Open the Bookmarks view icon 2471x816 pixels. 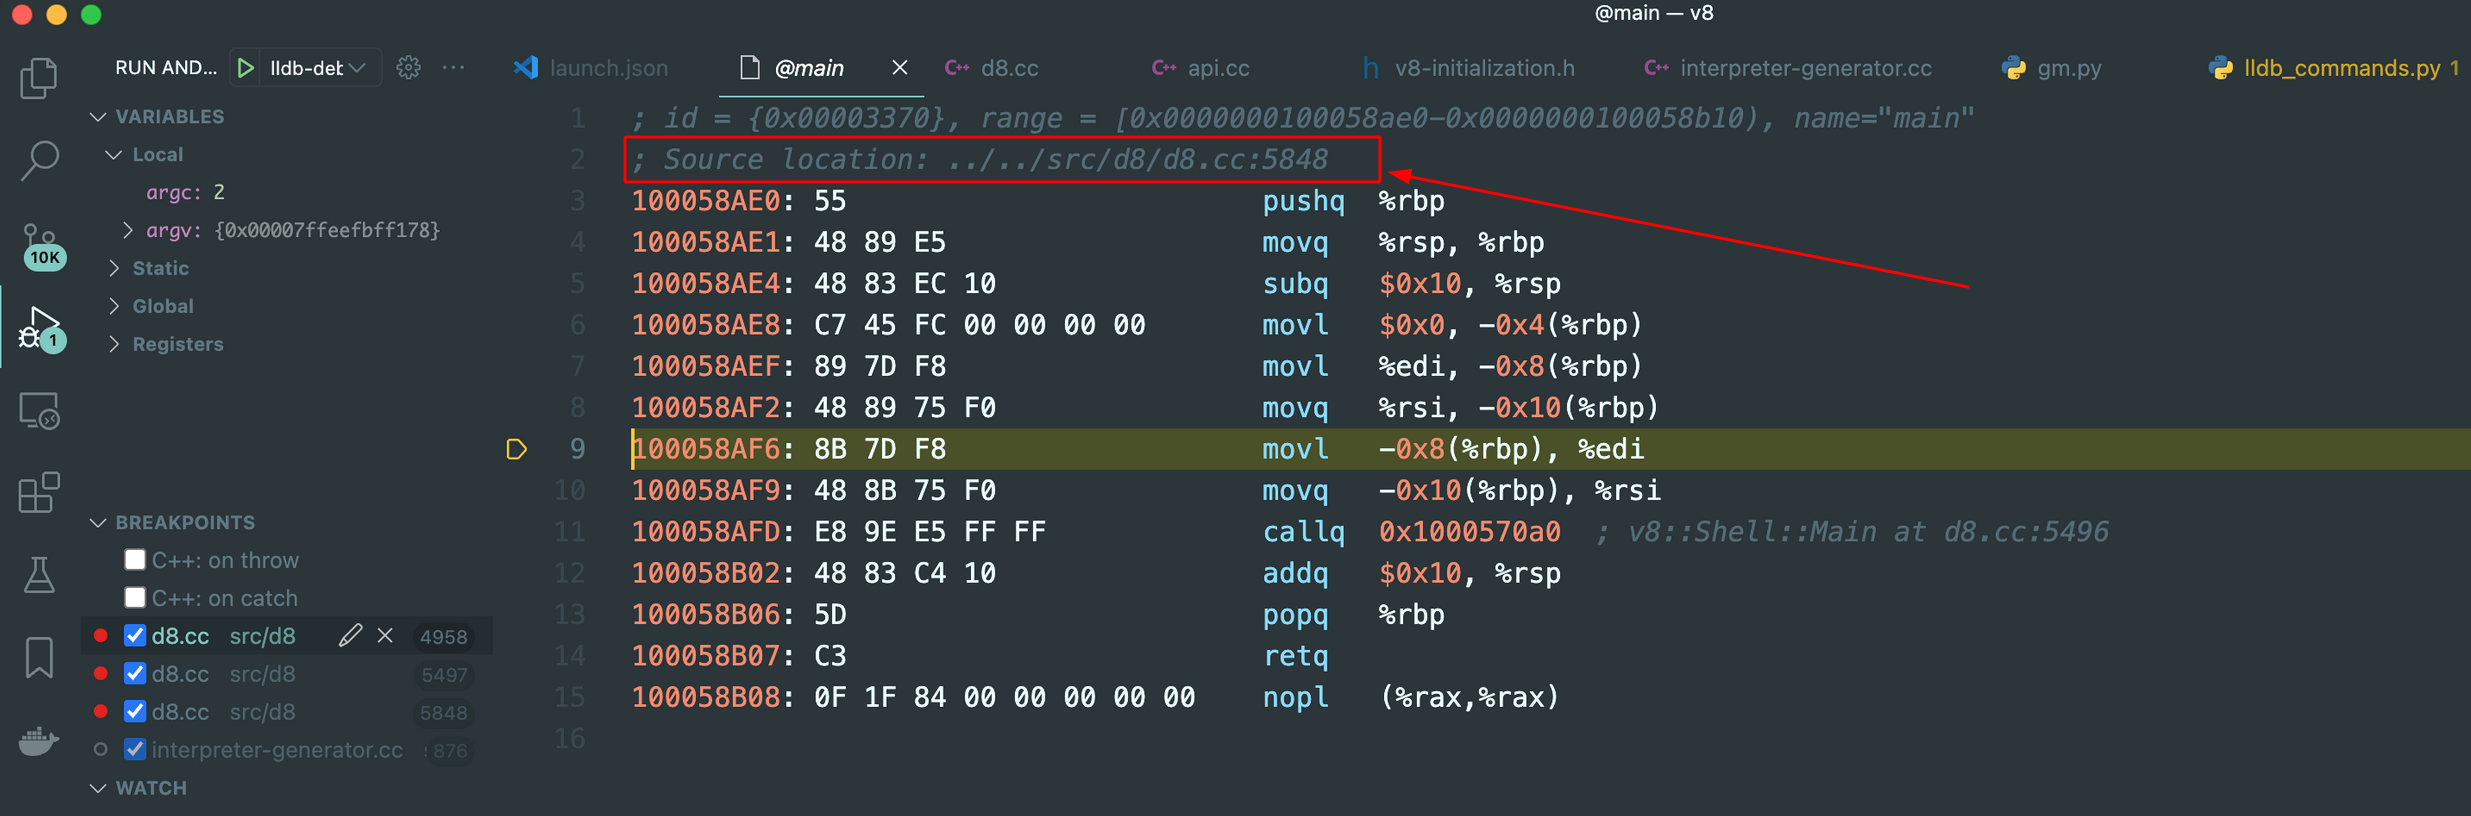[x=39, y=657]
